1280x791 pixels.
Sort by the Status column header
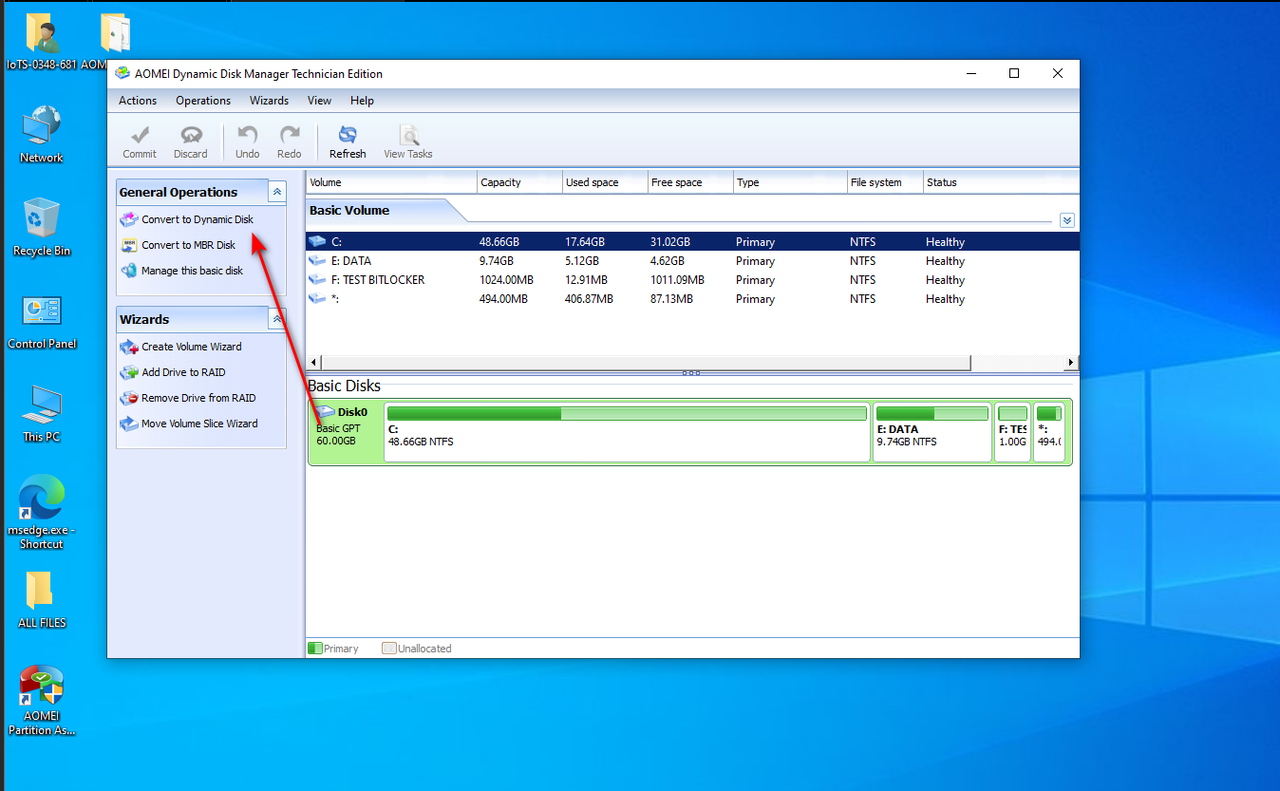tap(1000, 182)
